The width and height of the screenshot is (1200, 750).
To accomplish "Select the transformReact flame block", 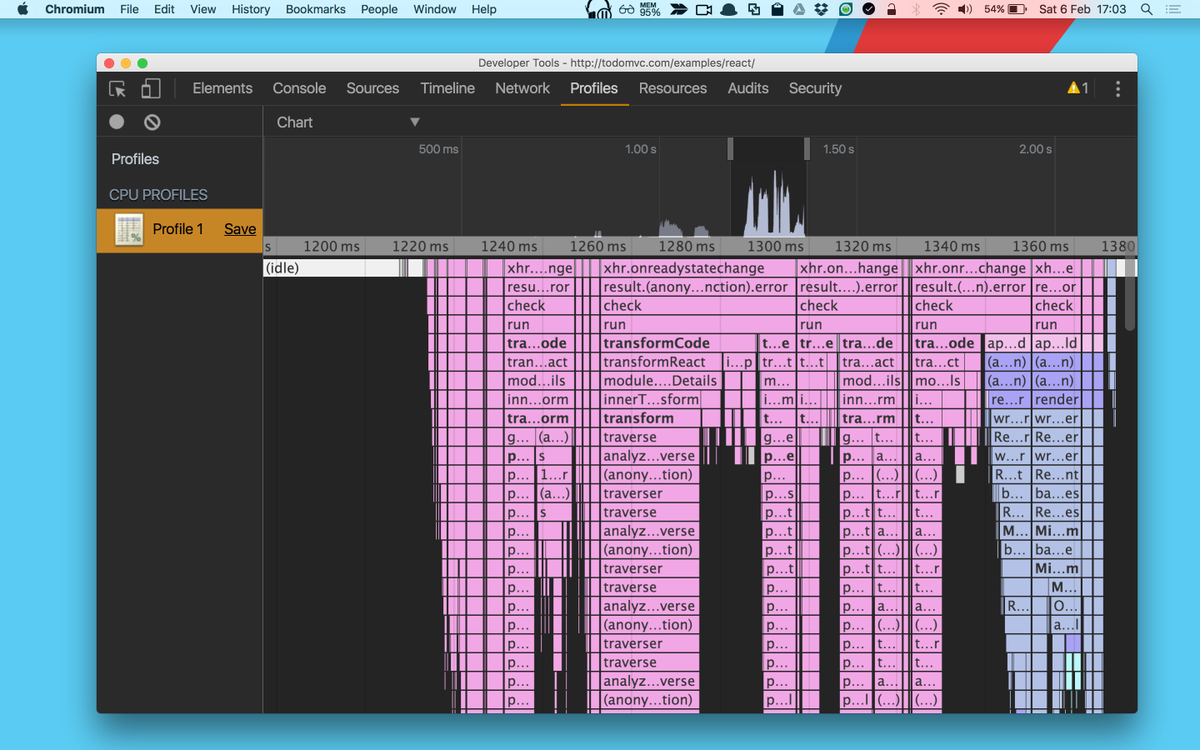I will coord(661,362).
